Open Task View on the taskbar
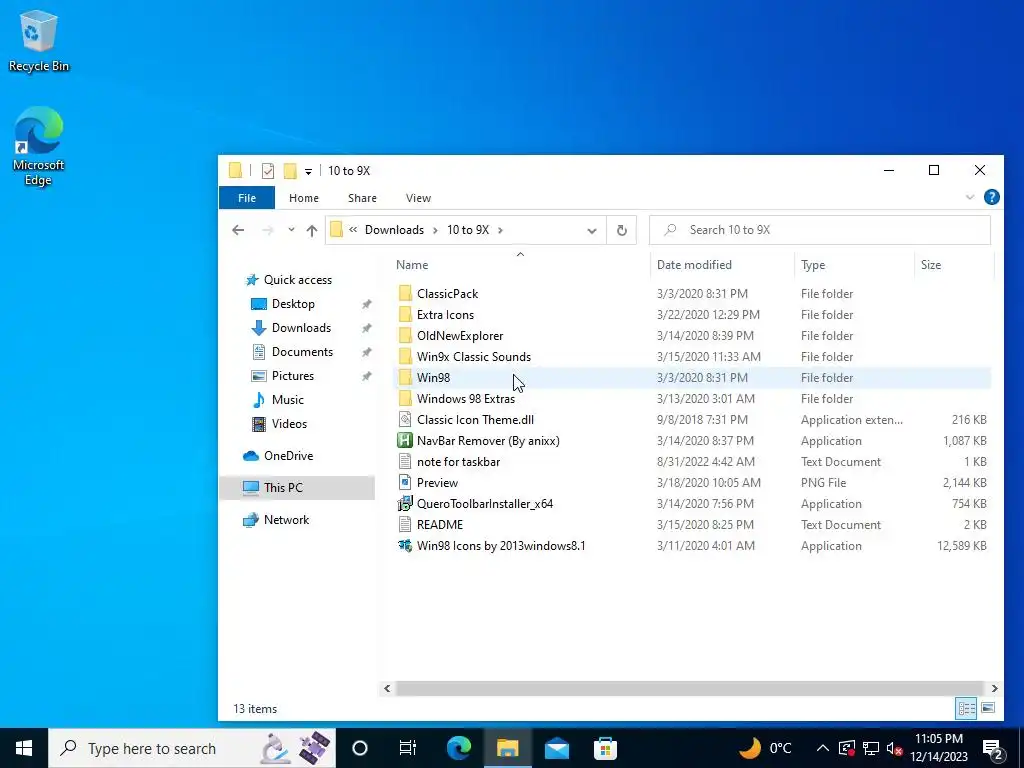The width and height of the screenshot is (1024, 768). (408, 748)
